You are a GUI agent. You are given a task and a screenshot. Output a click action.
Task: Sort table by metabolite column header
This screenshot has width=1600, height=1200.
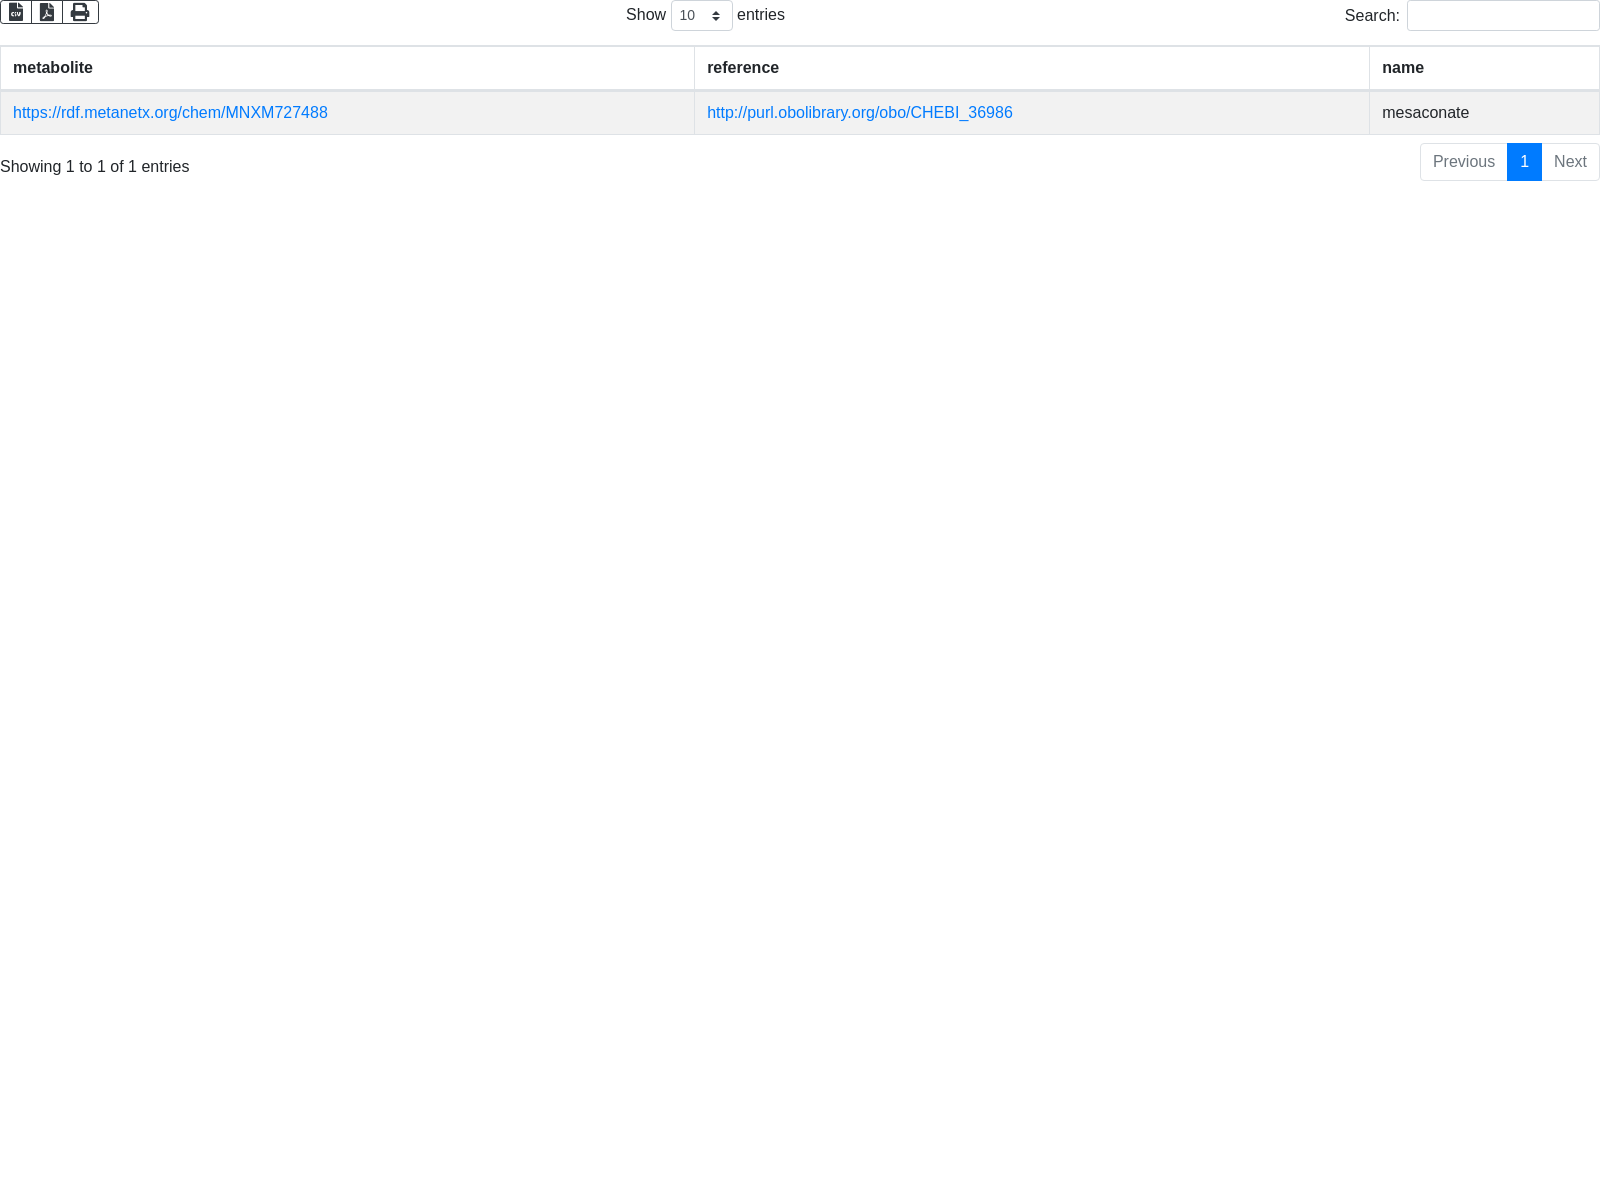click(x=53, y=68)
